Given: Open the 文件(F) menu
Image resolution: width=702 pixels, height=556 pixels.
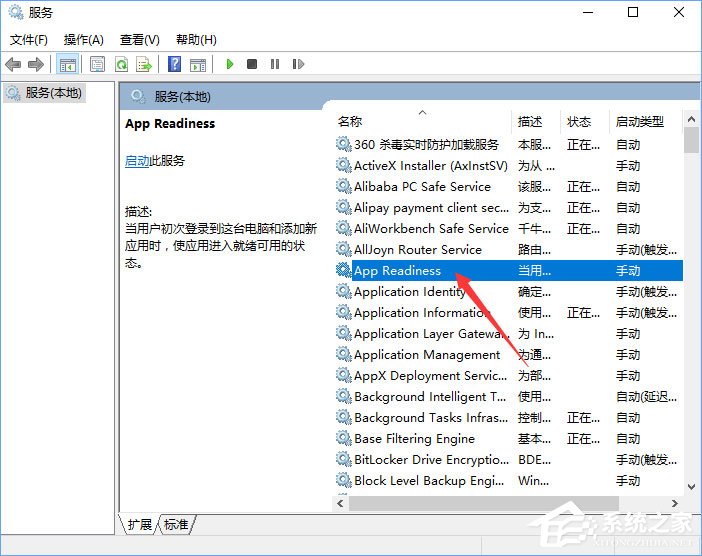Looking at the screenshot, I should pos(29,40).
